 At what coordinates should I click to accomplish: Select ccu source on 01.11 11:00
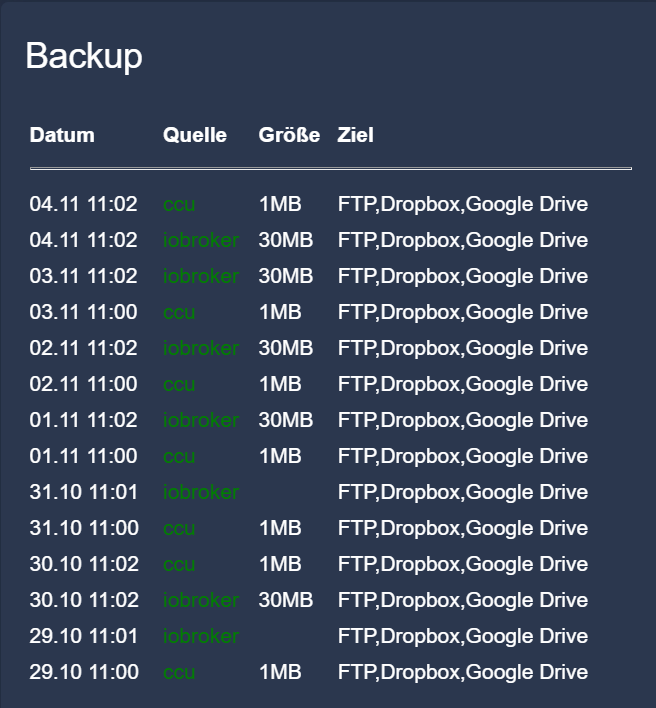click(x=179, y=456)
